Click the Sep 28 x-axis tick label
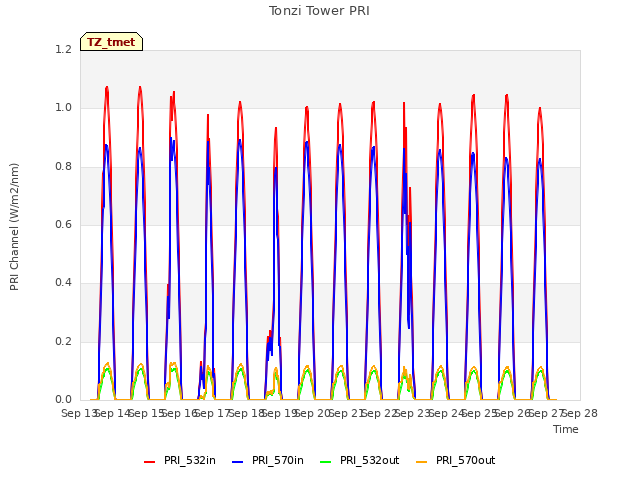The image size is (640, 480). [x=580, y=413]
